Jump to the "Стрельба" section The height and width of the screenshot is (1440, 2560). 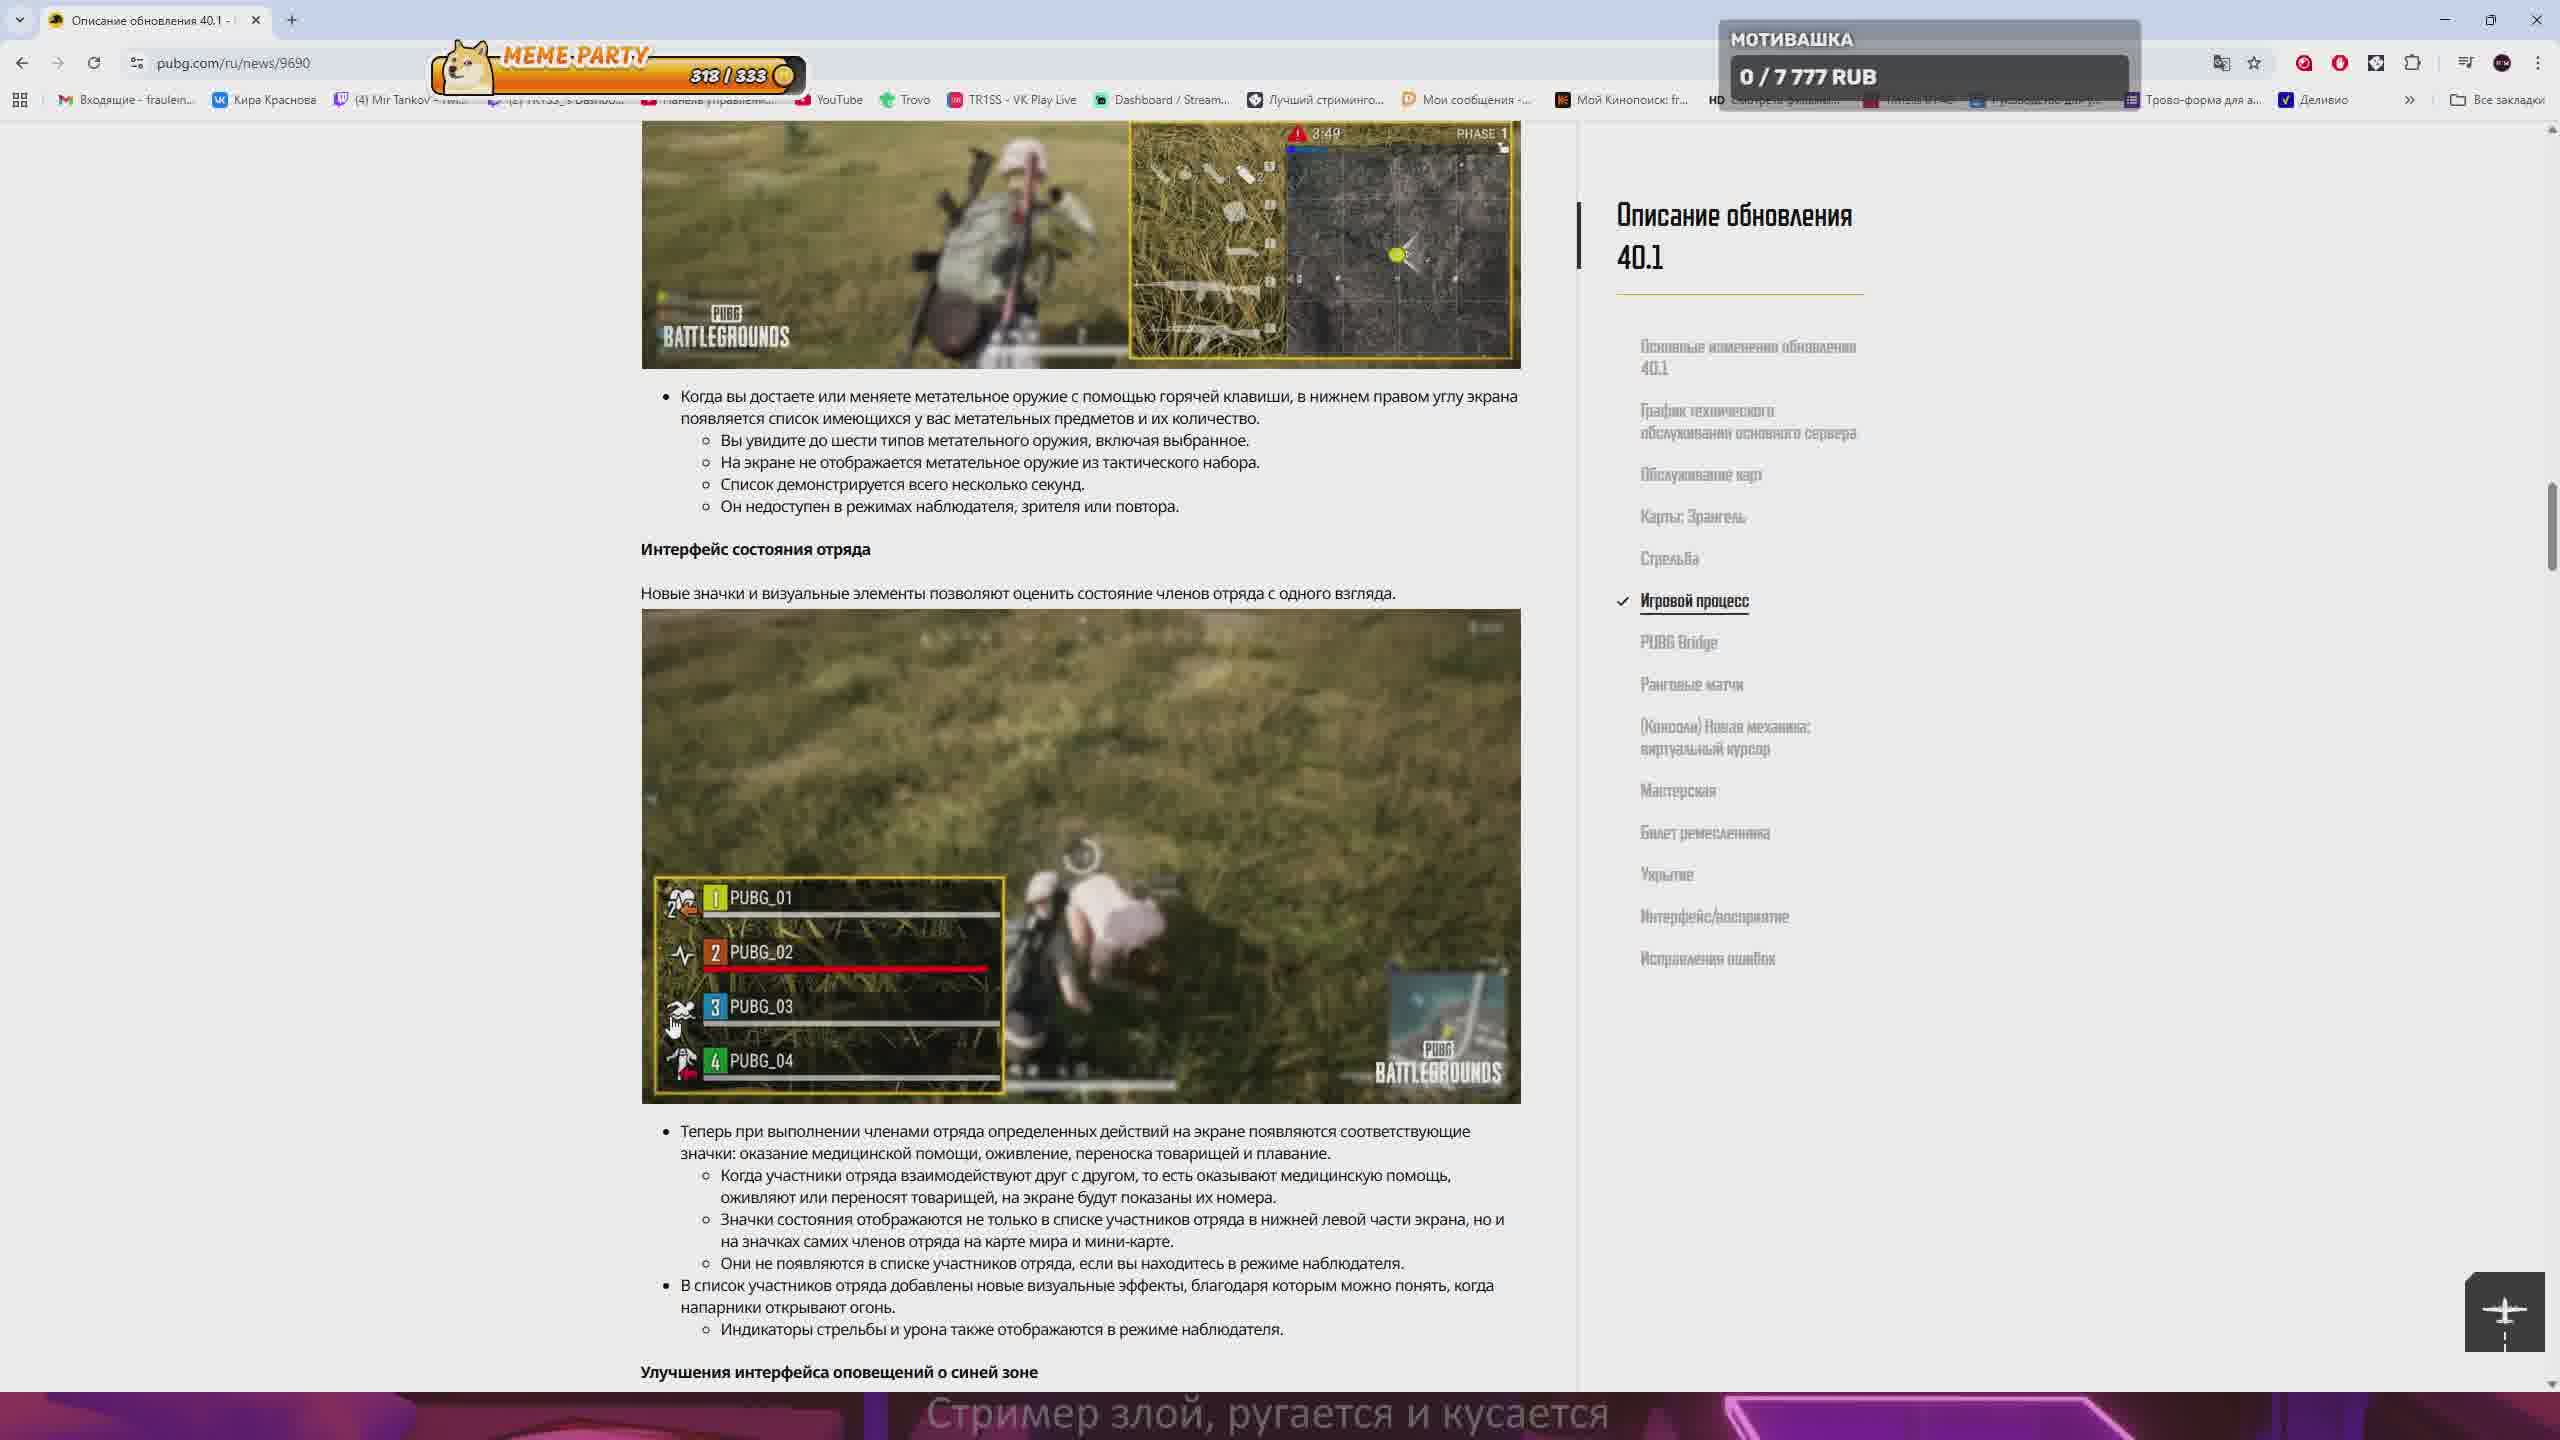(1669, 559)
